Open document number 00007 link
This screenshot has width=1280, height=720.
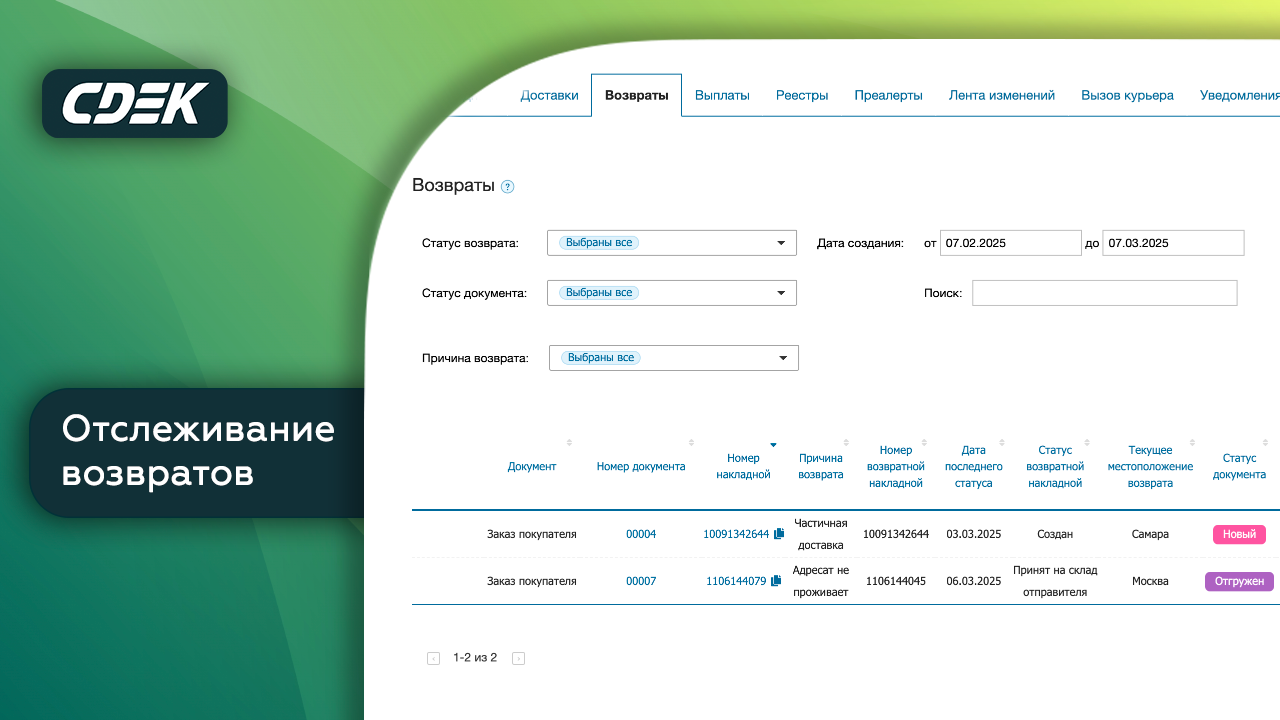click(641, 581)
